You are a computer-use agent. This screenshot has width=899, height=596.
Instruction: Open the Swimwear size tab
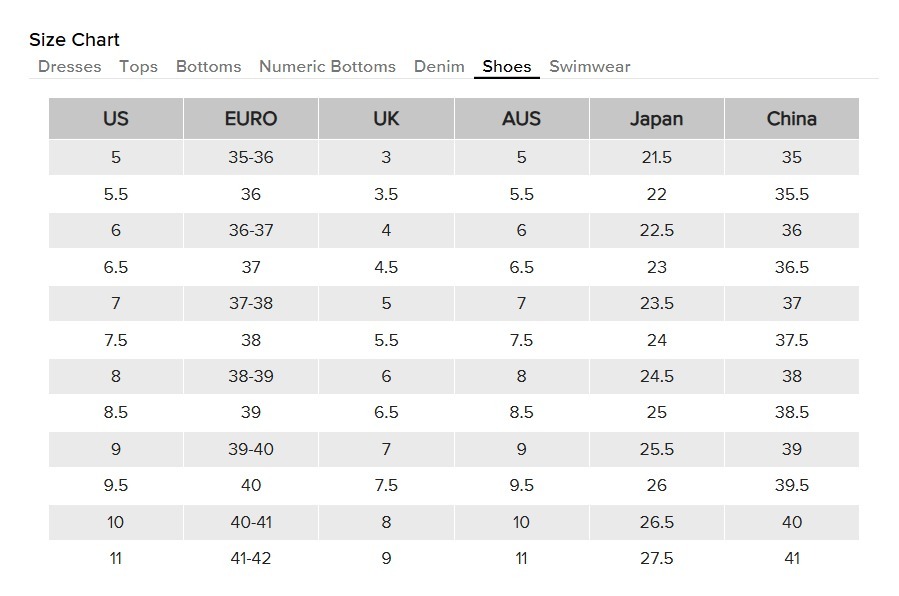pos(590,67)
